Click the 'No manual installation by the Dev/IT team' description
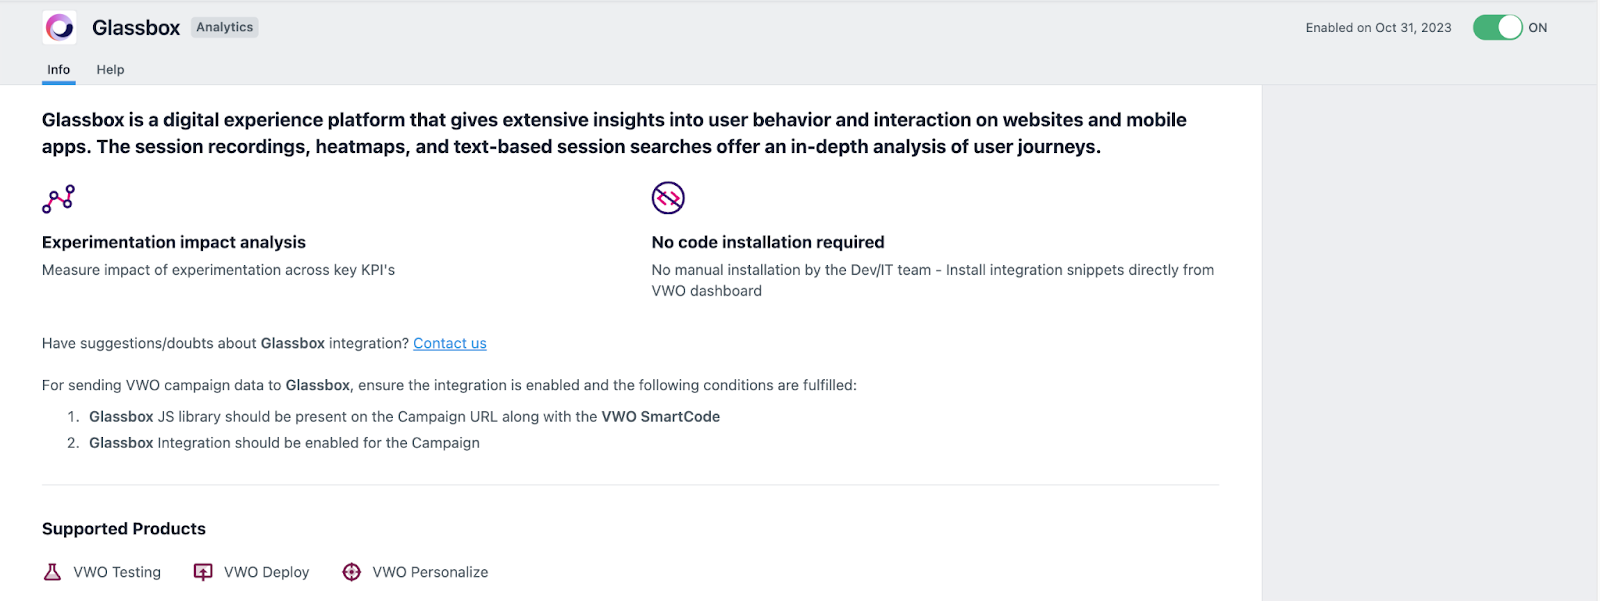 tap(932, 280)
